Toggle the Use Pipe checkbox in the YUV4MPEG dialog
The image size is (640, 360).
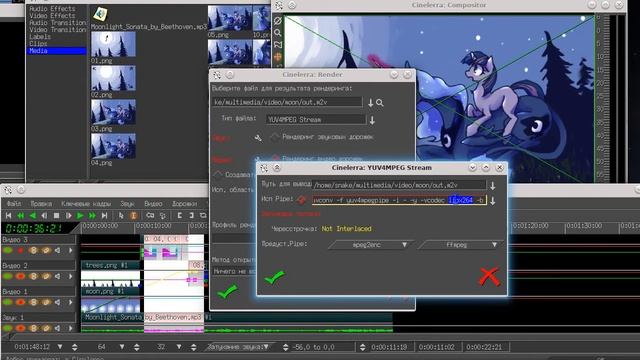301,200
